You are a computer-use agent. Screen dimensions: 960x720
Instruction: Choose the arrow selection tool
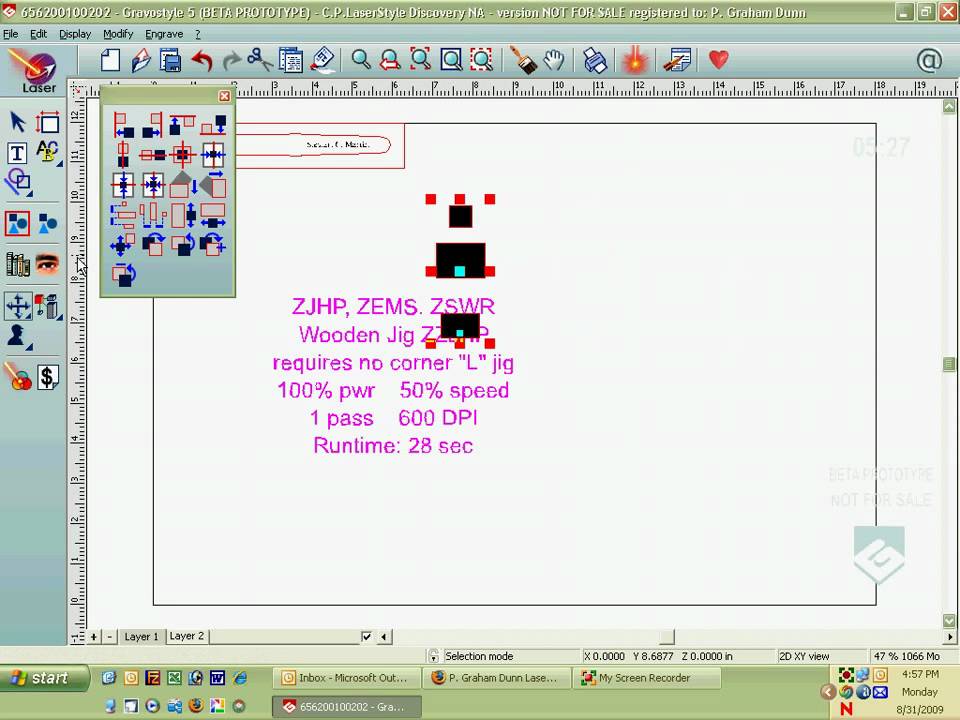[17, 122]
